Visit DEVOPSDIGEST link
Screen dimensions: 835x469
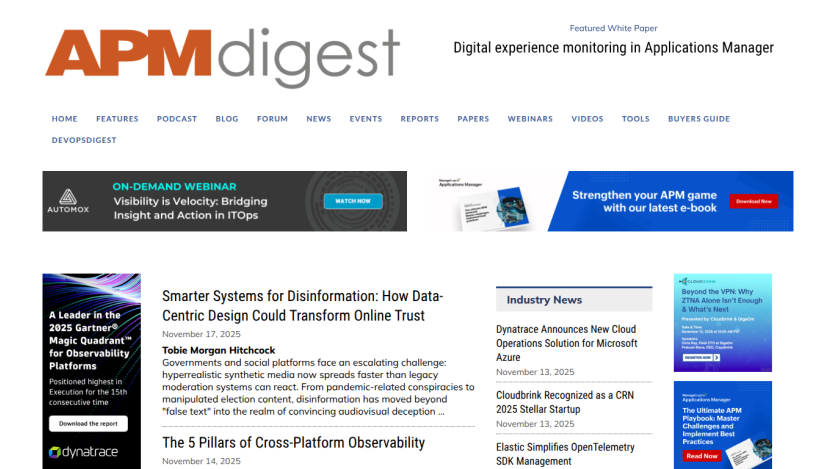coord(84,140)
